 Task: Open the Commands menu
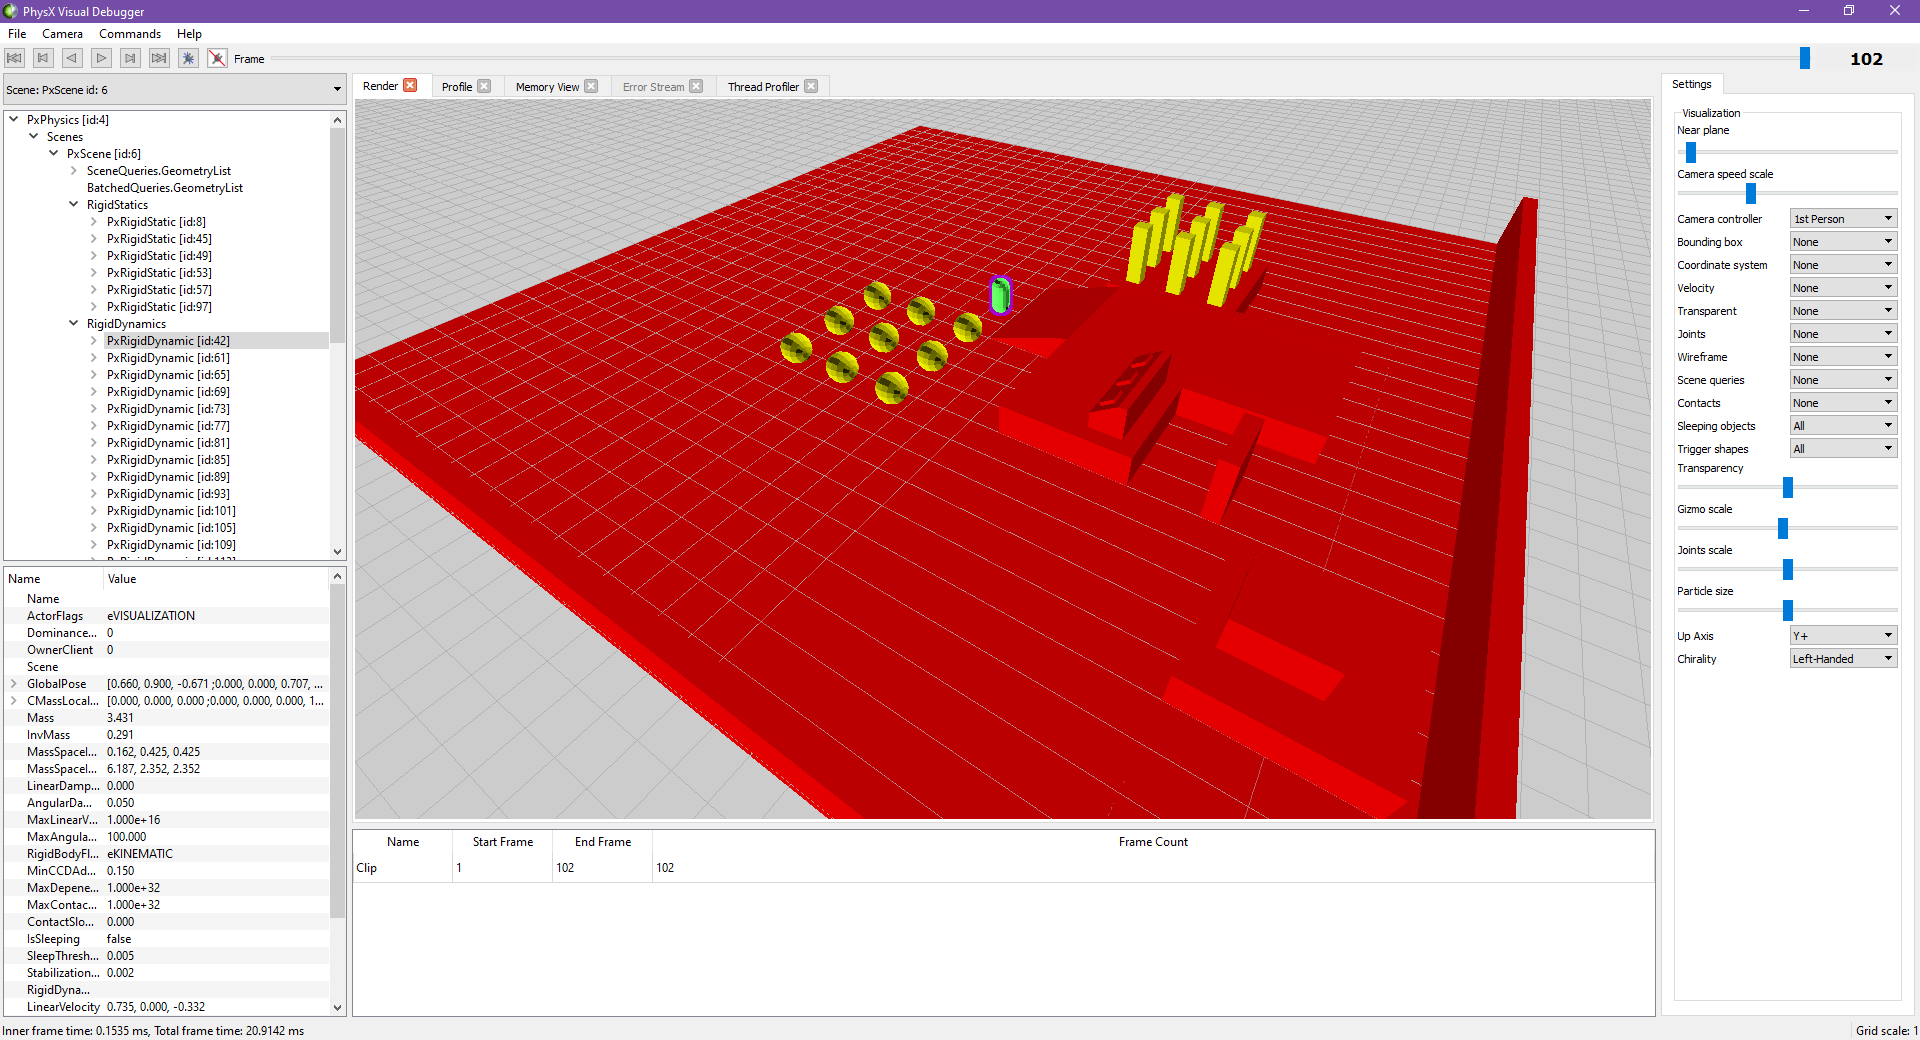[130, 34]
